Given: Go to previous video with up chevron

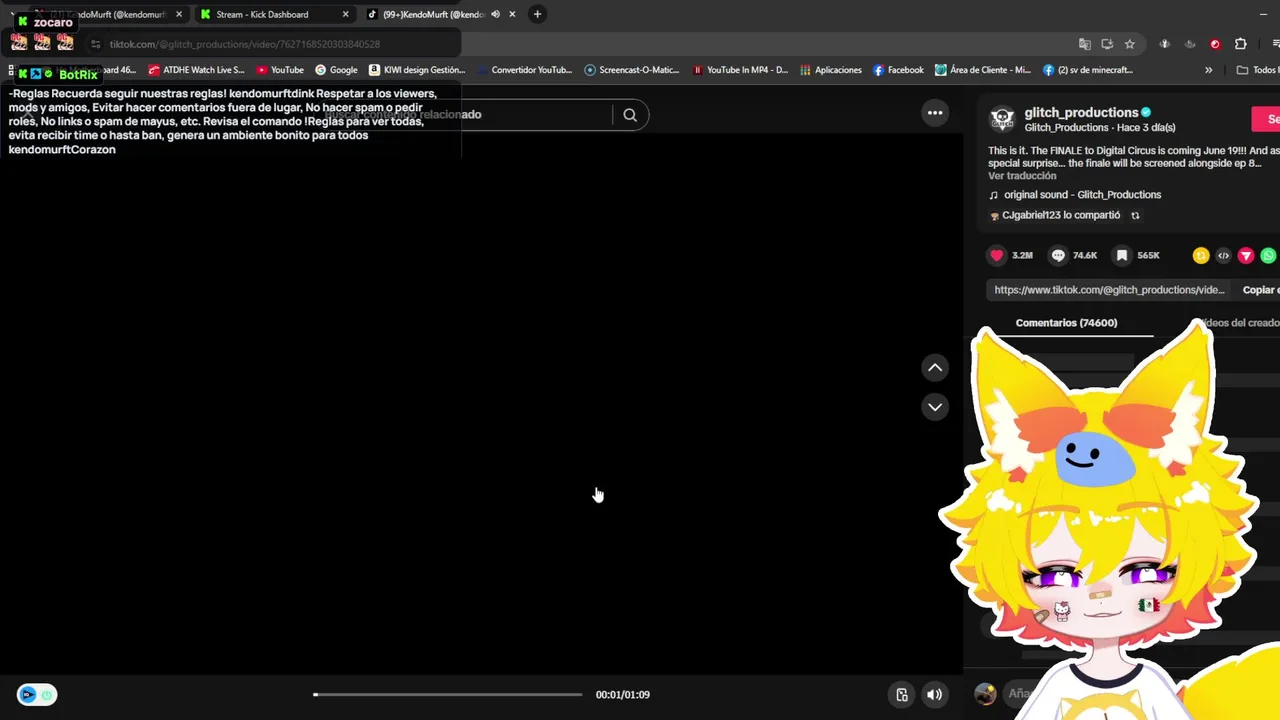Looking at the screenshot, I should click(935, 368).
